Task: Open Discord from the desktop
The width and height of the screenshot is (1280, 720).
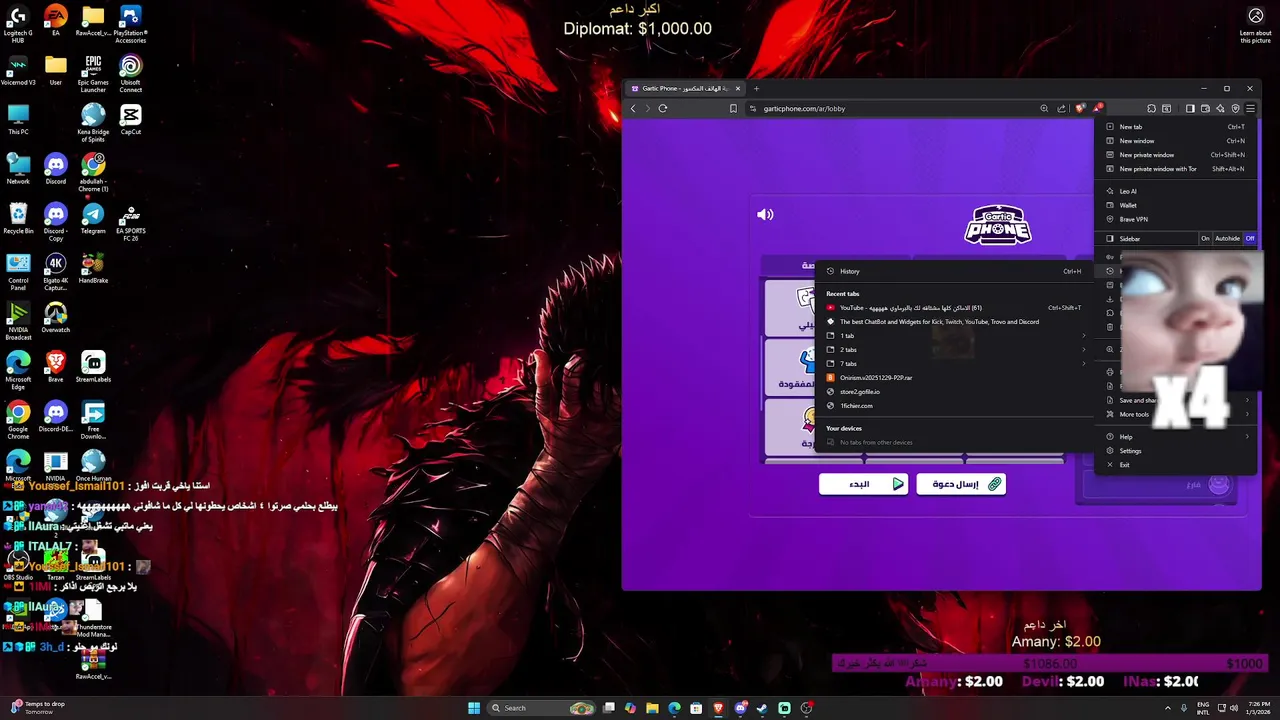Action: [56, 169]
